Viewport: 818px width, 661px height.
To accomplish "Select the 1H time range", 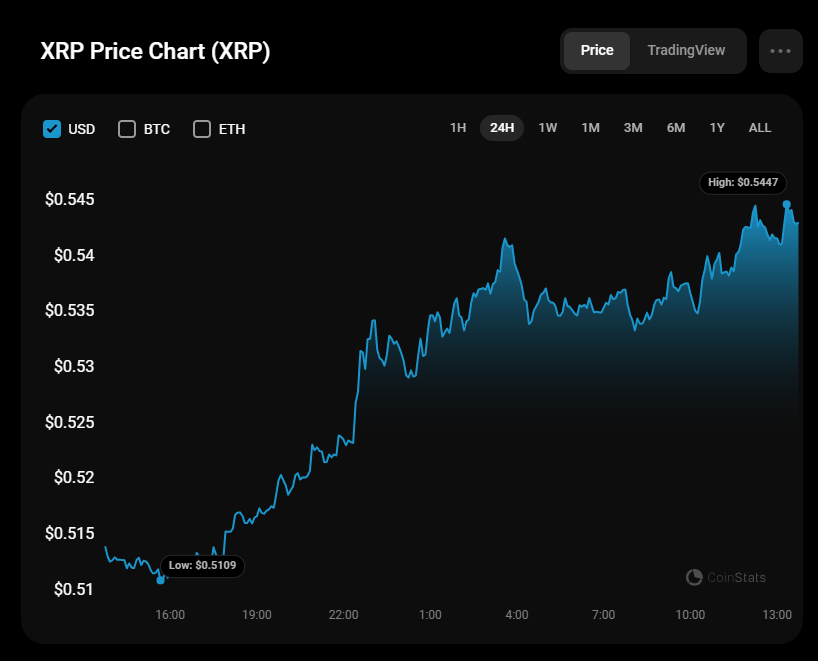I will (458, 128).
